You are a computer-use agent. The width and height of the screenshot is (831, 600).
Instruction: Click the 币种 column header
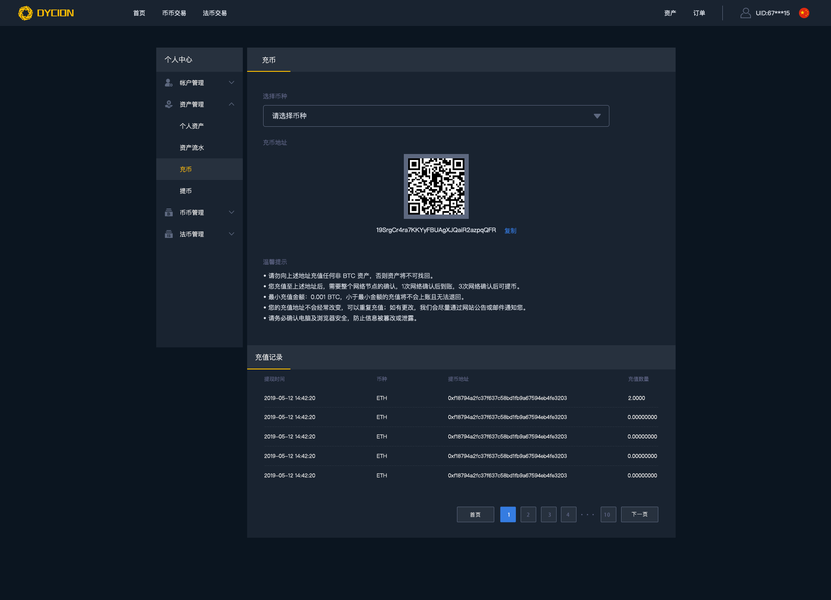tap(382, 379)
